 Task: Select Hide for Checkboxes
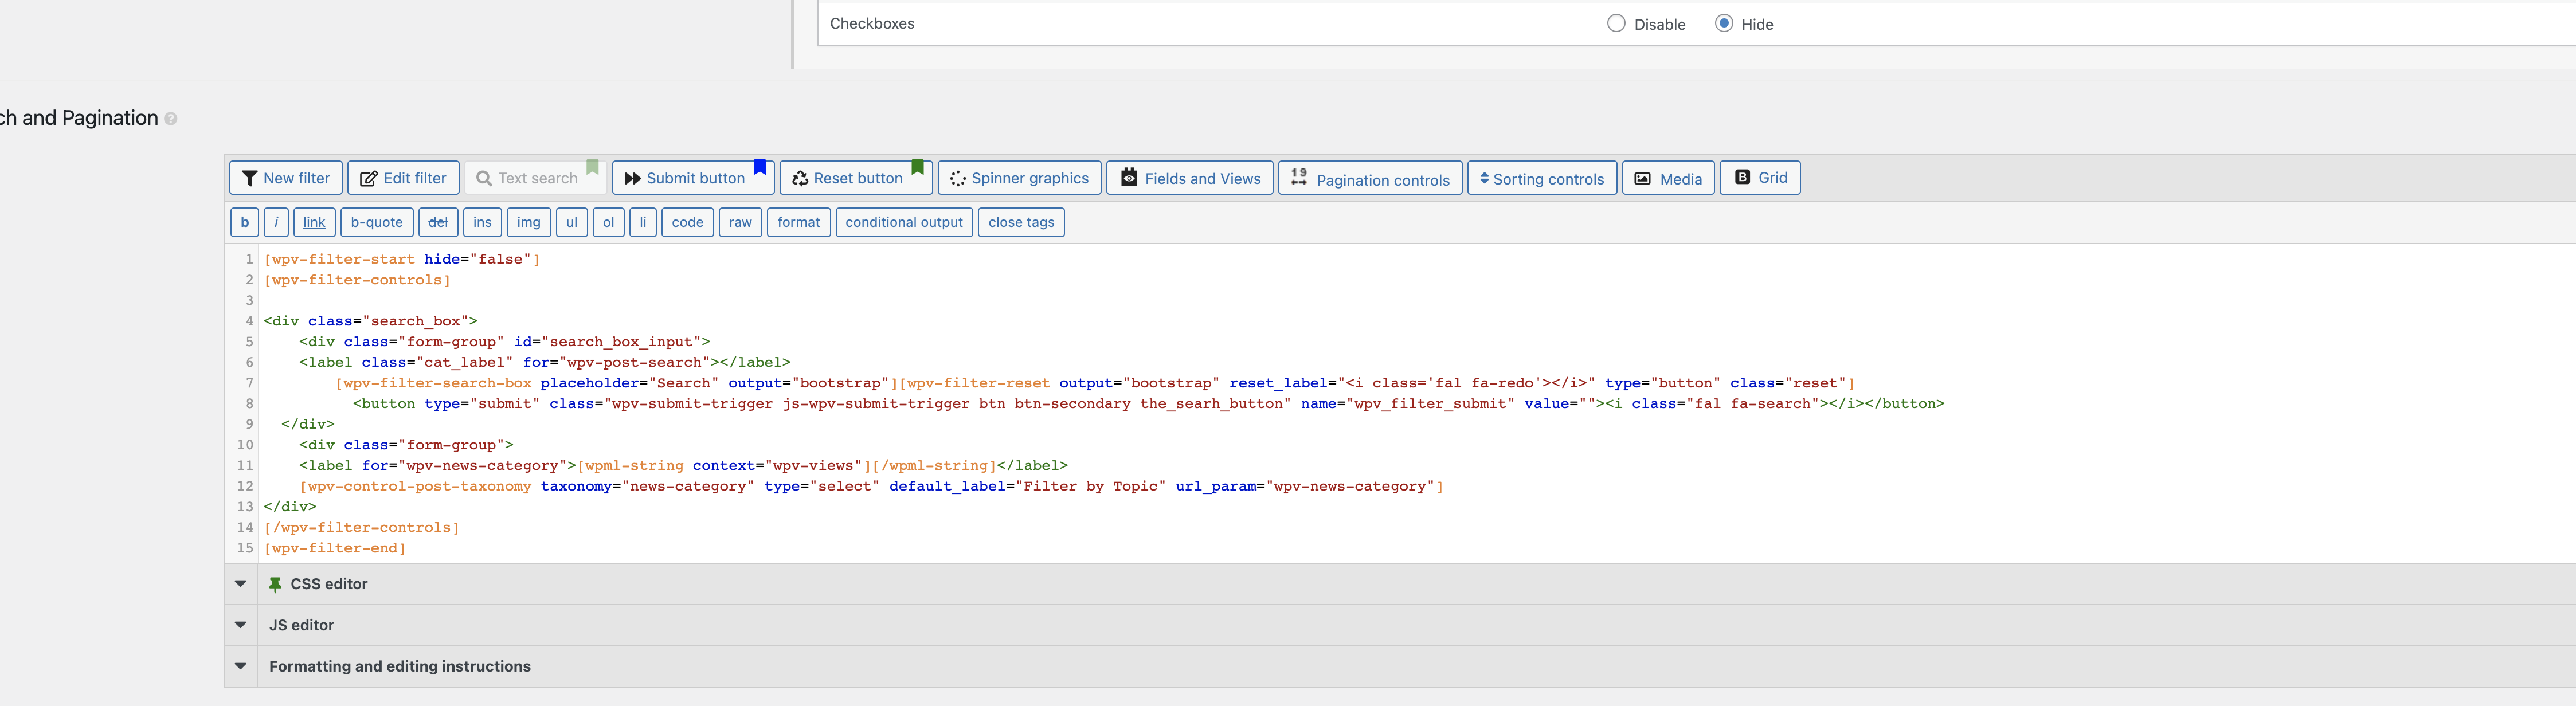tap(1724, 23)
